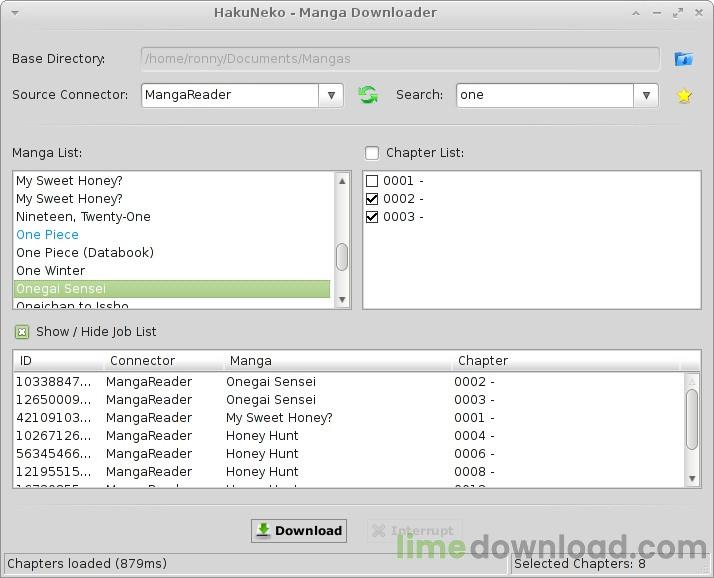Toggle the select-all Chapter List checkbox
Viewport: 714px width, 578px height.
[372, 153]
